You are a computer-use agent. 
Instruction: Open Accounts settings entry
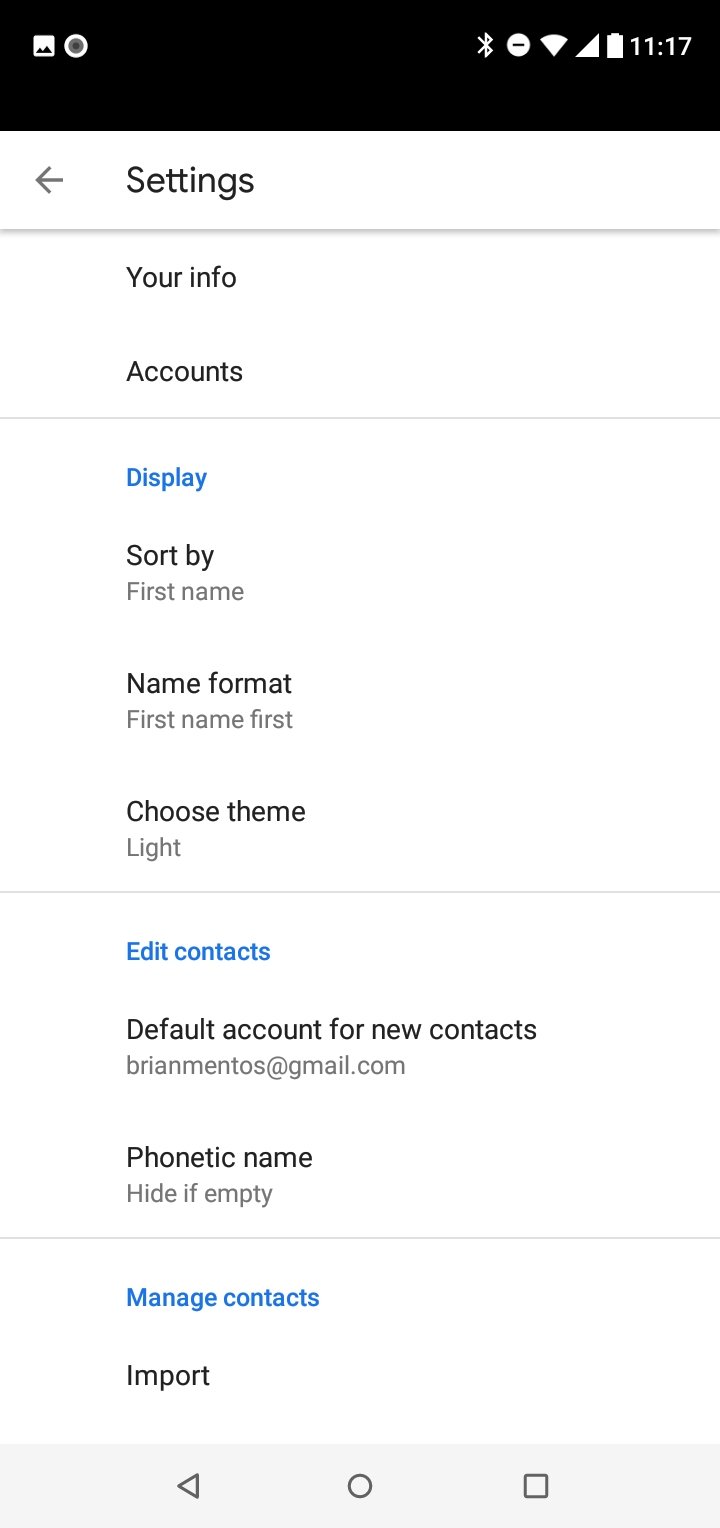tap(360, 371)
